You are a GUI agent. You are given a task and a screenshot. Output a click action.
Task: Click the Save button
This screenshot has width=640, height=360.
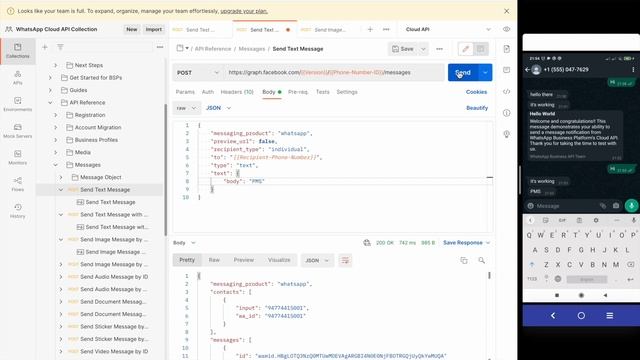click(403, 49)
